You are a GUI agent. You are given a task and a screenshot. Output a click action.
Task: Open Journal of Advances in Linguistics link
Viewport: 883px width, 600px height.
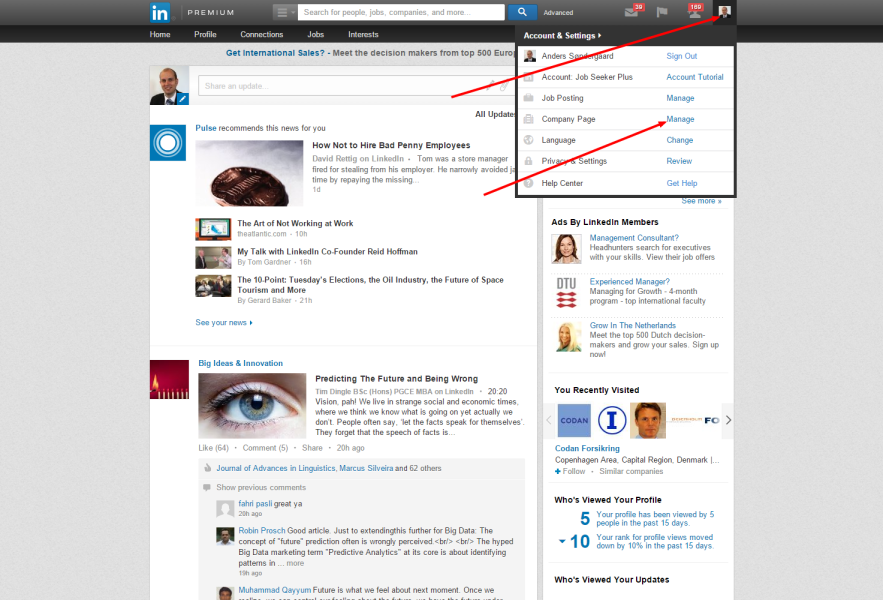(276, 468)
